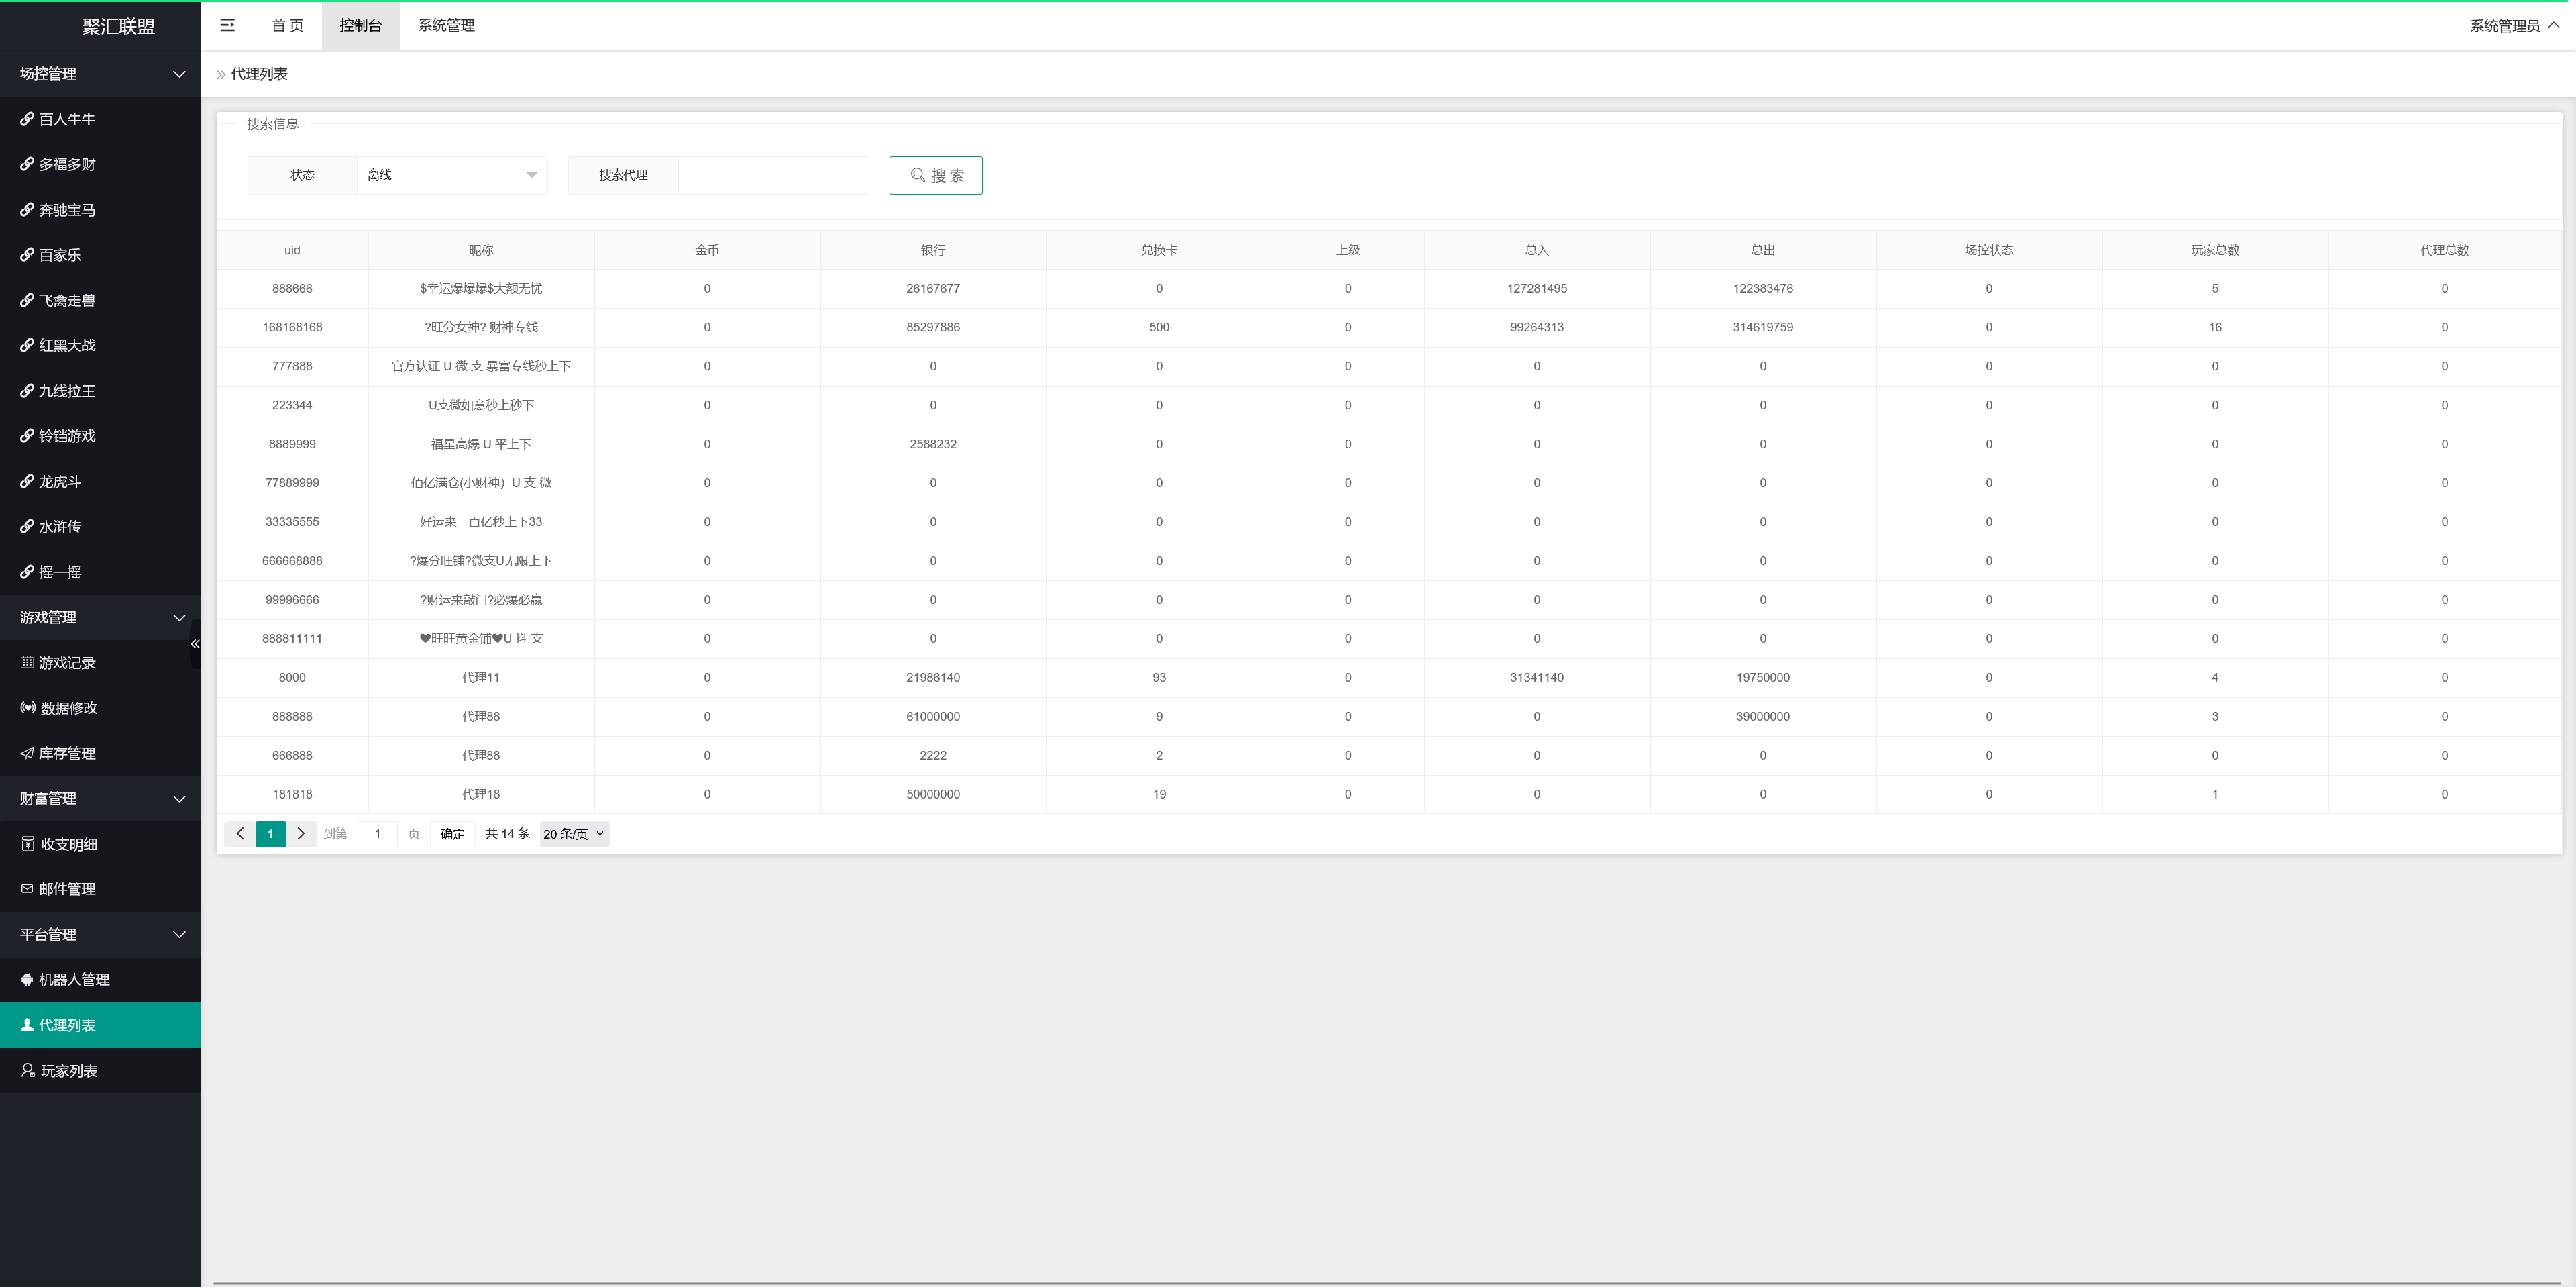Open 数据修改 sidebar item
Viewport: 2576px width, 1287px height.
coord(68,708)
